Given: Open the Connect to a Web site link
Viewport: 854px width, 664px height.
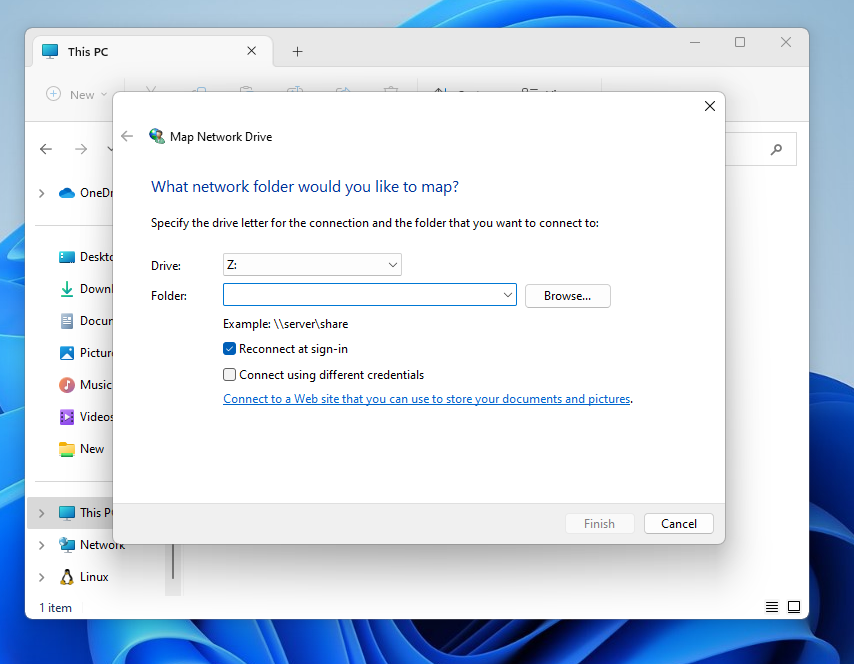Looking at the screenshot, I should (426, 399).
